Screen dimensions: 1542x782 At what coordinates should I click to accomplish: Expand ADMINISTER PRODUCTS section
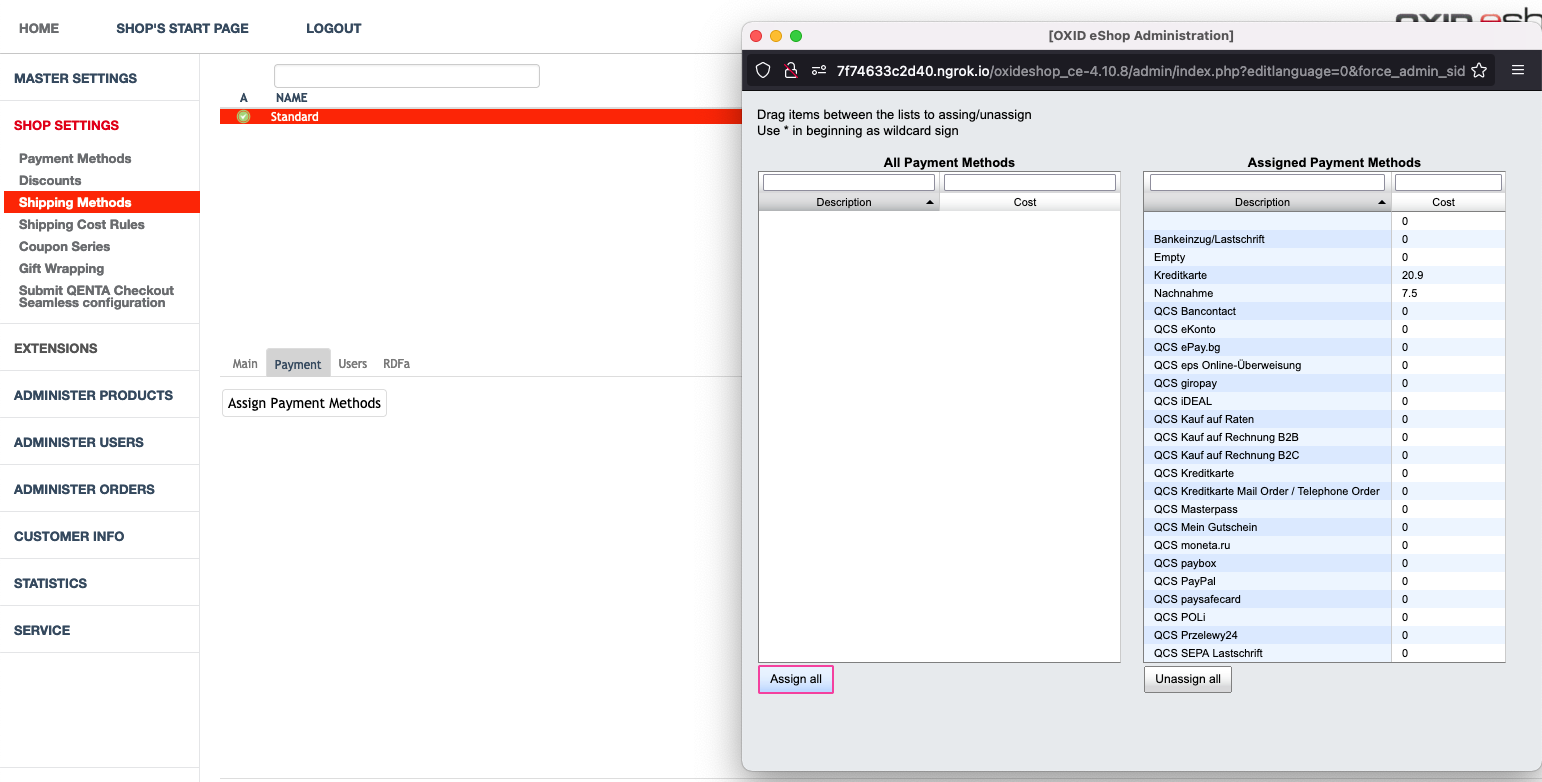pyautogui.click(x=93, y=395)
